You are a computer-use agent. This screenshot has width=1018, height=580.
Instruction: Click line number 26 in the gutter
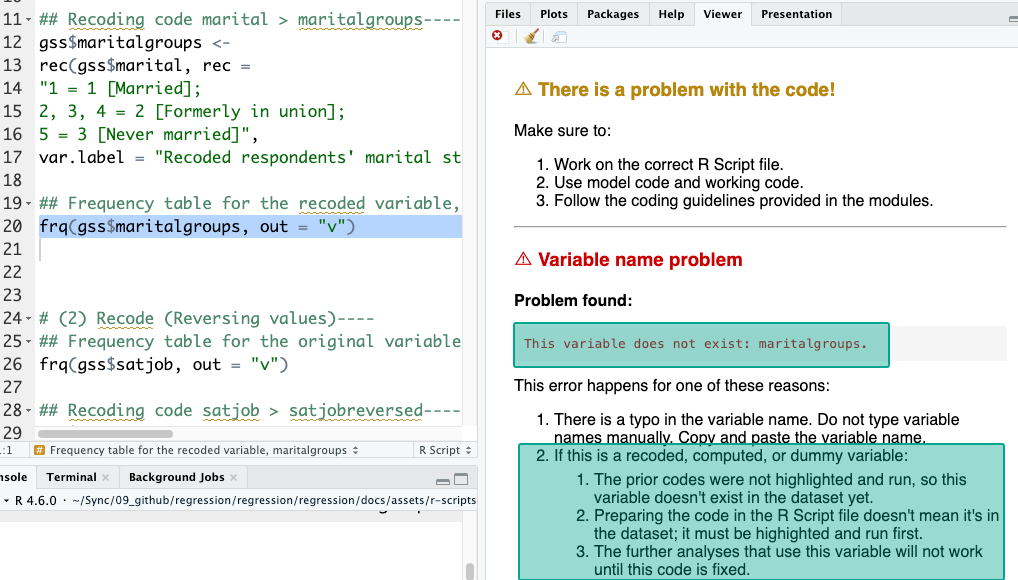click(12, 364)
